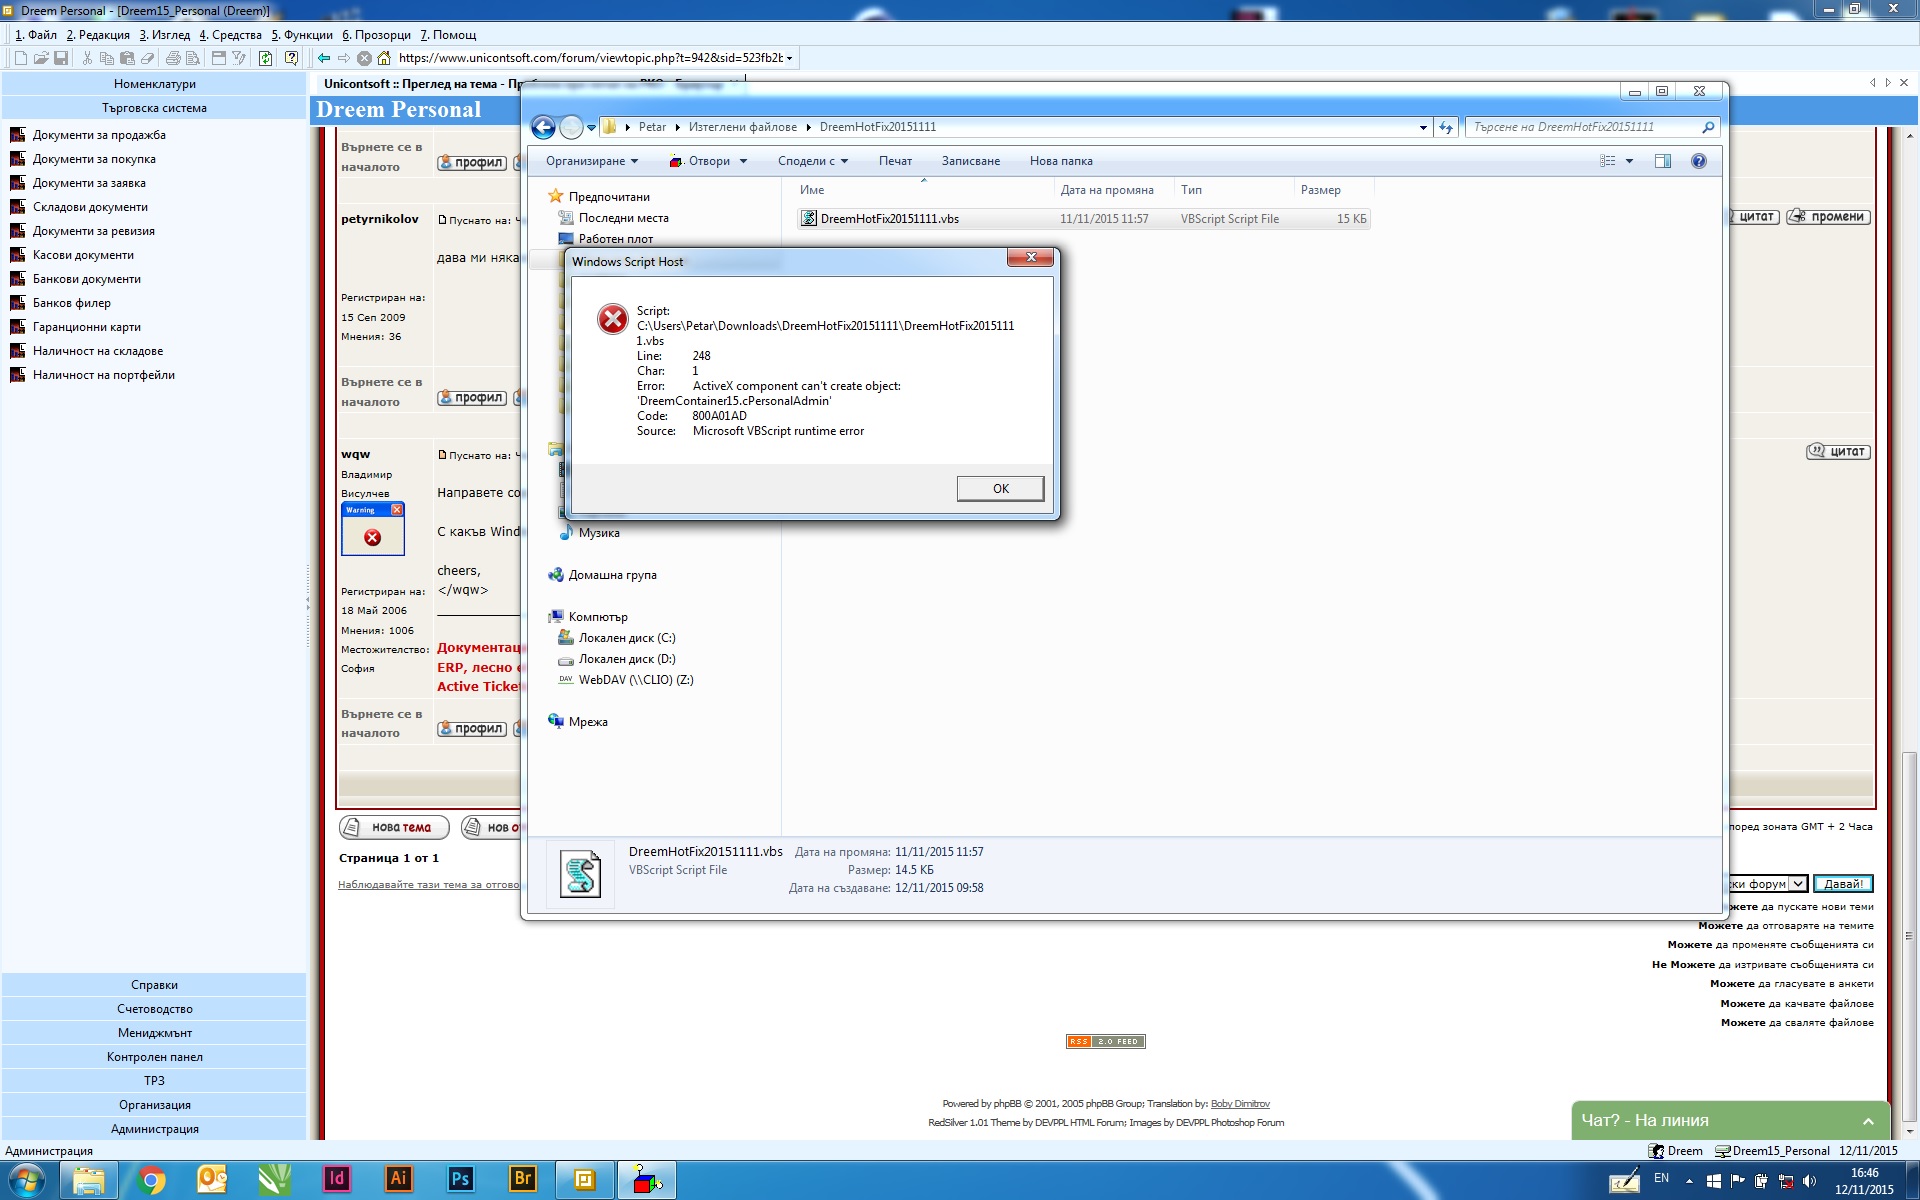1920x1200 pixels.
Task: Select Локален диск (C:) in Explorer tree
Action: pos(626,638)
